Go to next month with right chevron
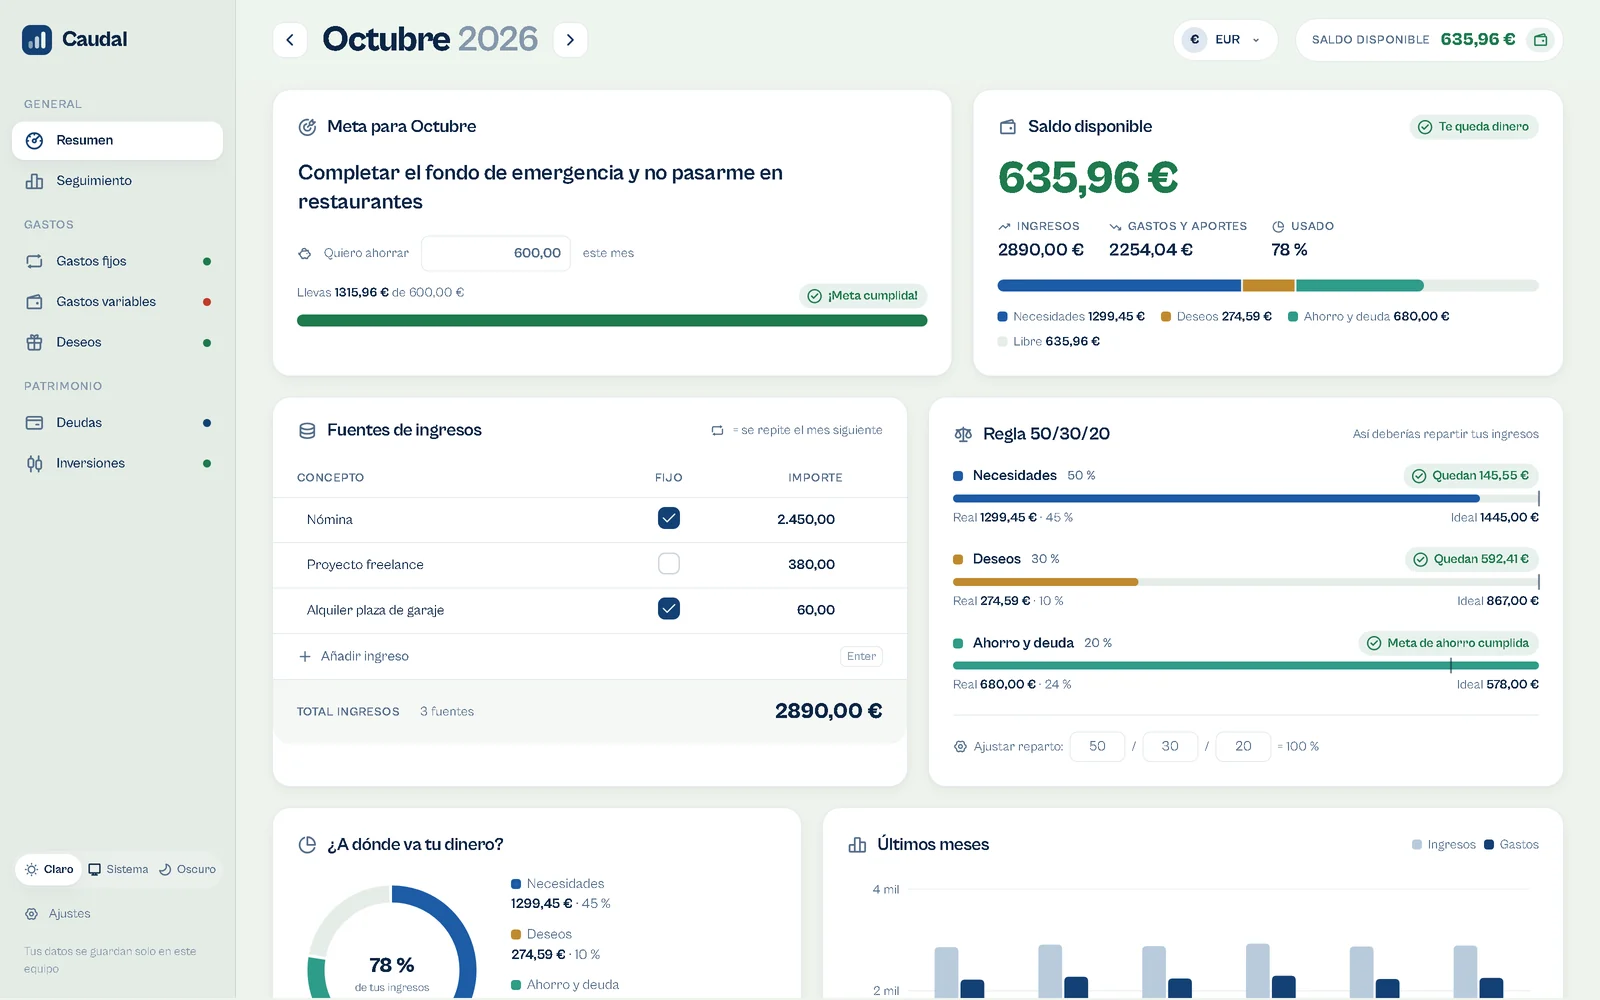 coord(570,40)
